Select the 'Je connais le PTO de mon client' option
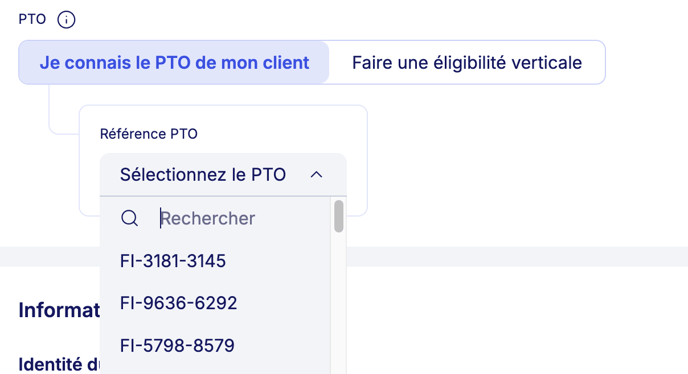 point(174,62)
